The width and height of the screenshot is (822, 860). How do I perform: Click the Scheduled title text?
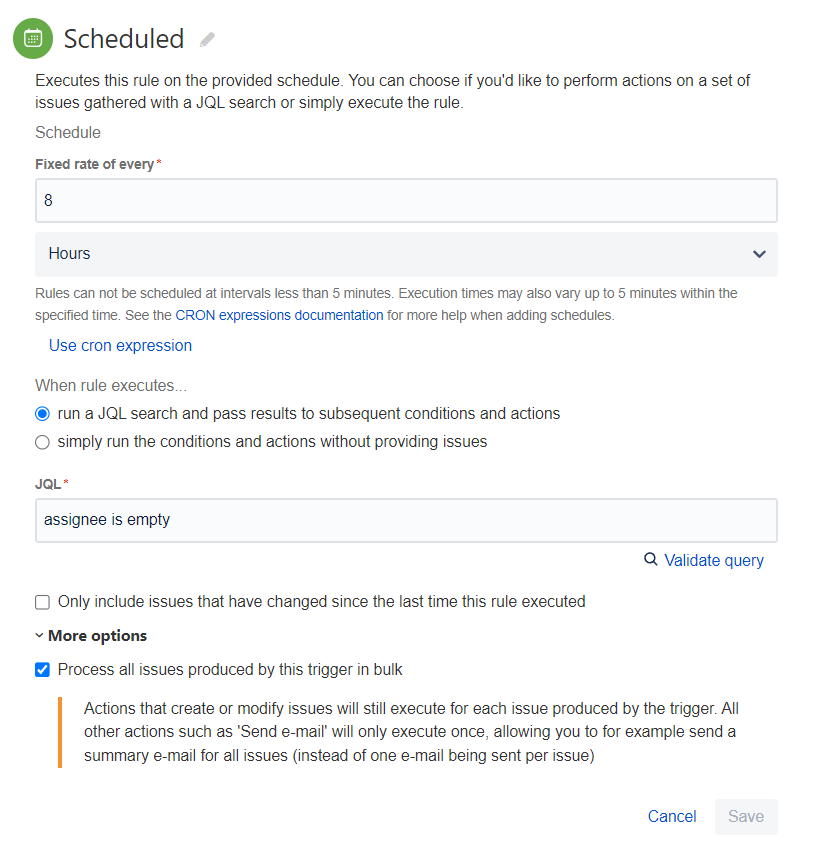[124, 39]
